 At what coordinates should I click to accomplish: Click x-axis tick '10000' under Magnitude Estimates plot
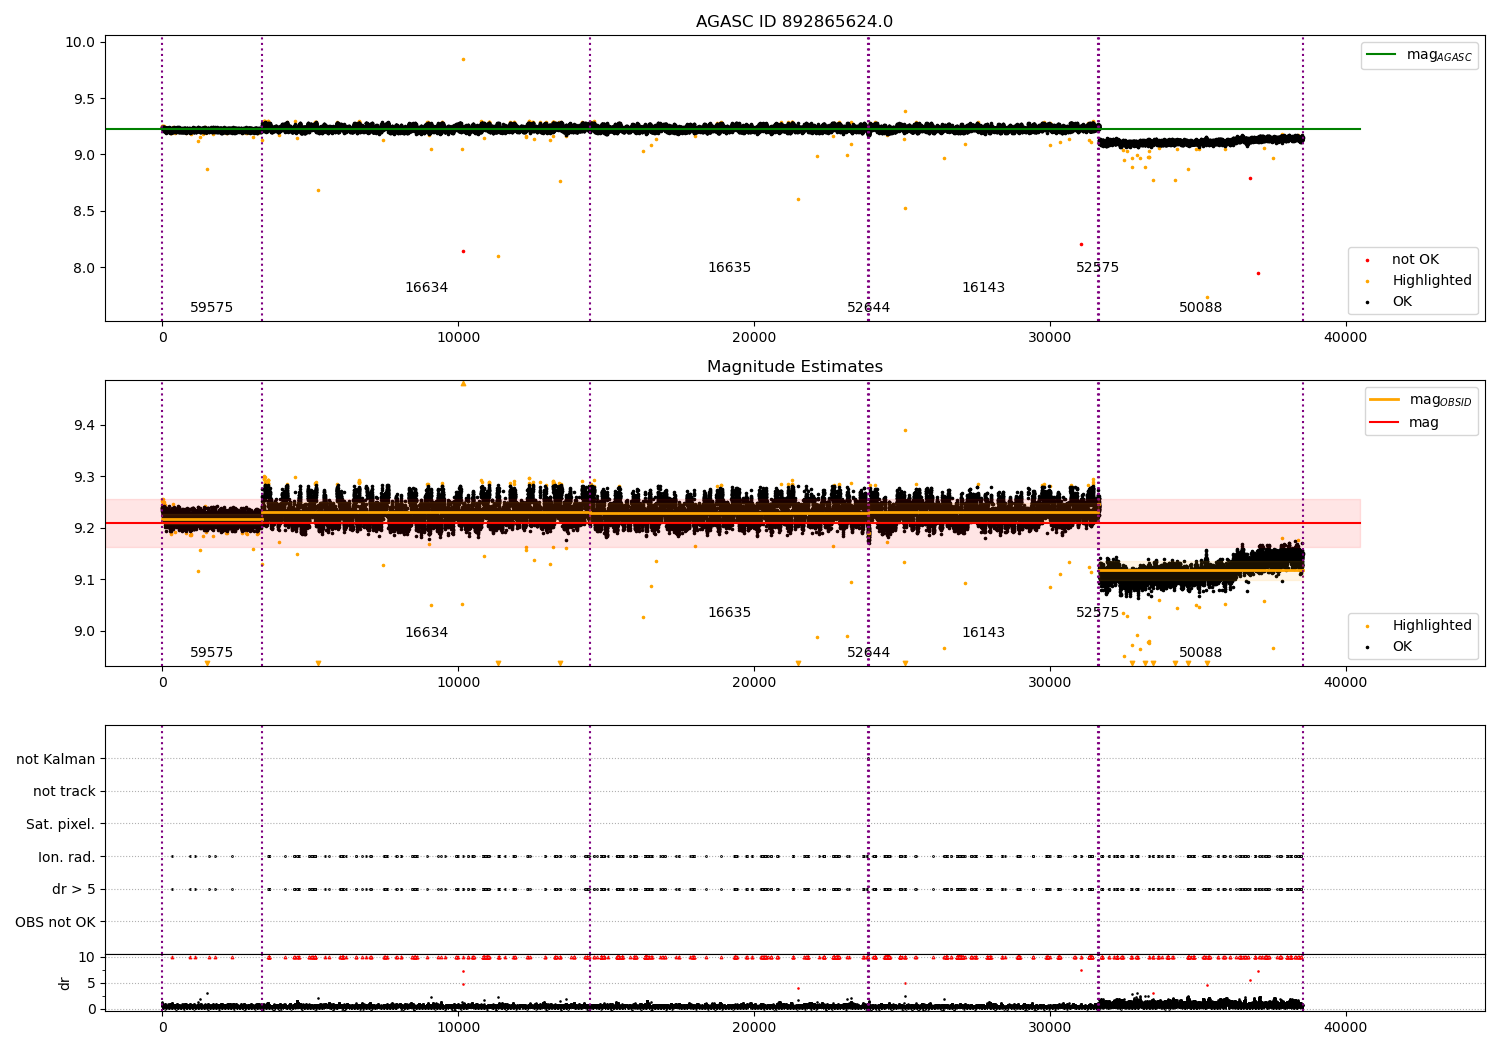tap(458, 683)
